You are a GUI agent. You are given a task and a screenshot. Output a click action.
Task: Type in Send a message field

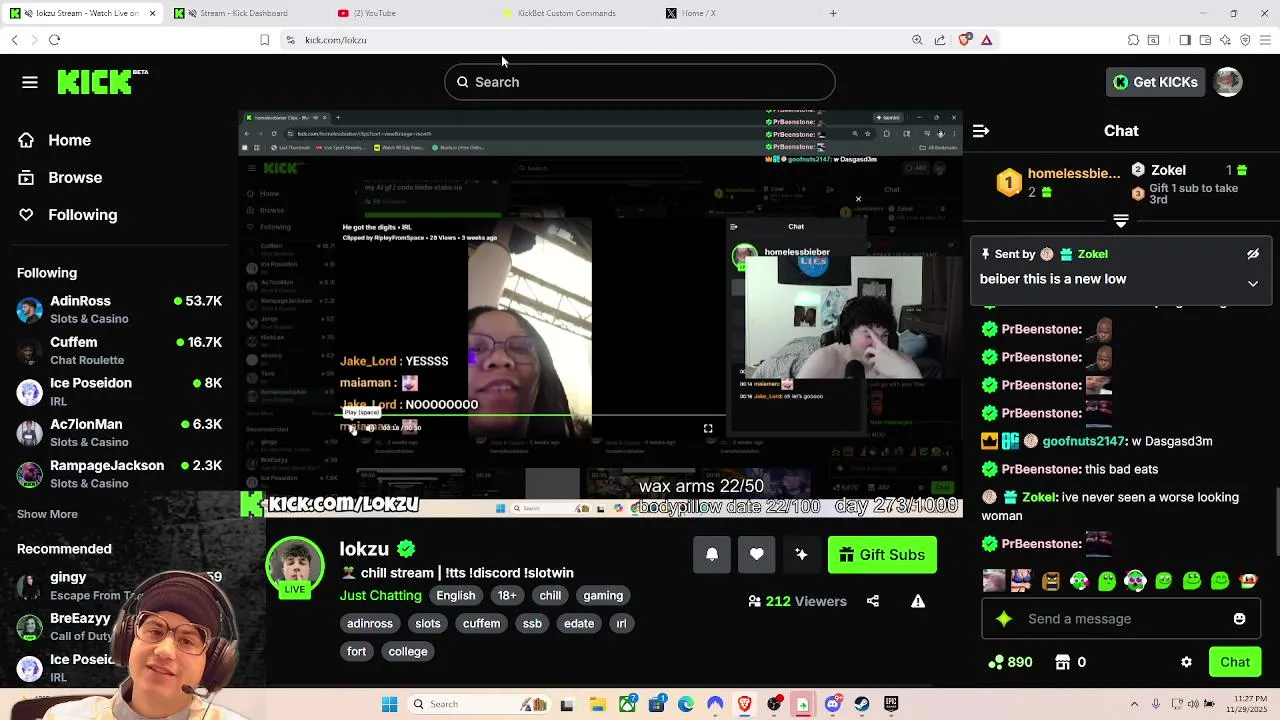[x=1120, y=619]
